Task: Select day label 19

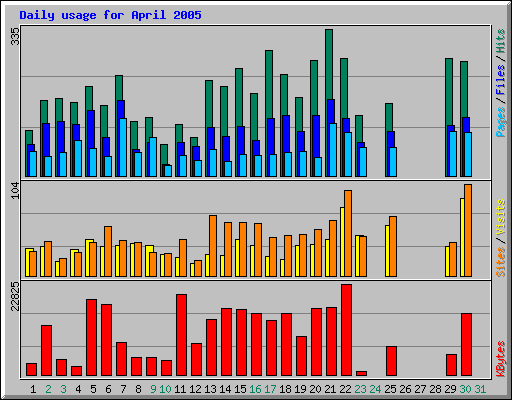Action: [x=300, y=389]
